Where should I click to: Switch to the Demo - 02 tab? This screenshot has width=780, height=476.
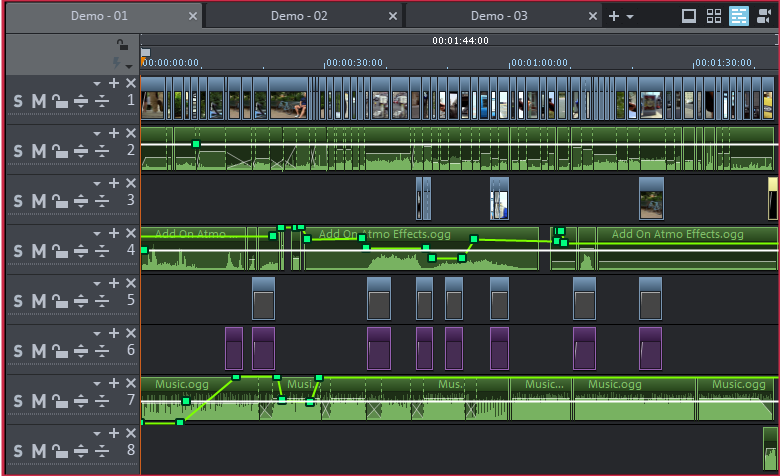point(299,16)
